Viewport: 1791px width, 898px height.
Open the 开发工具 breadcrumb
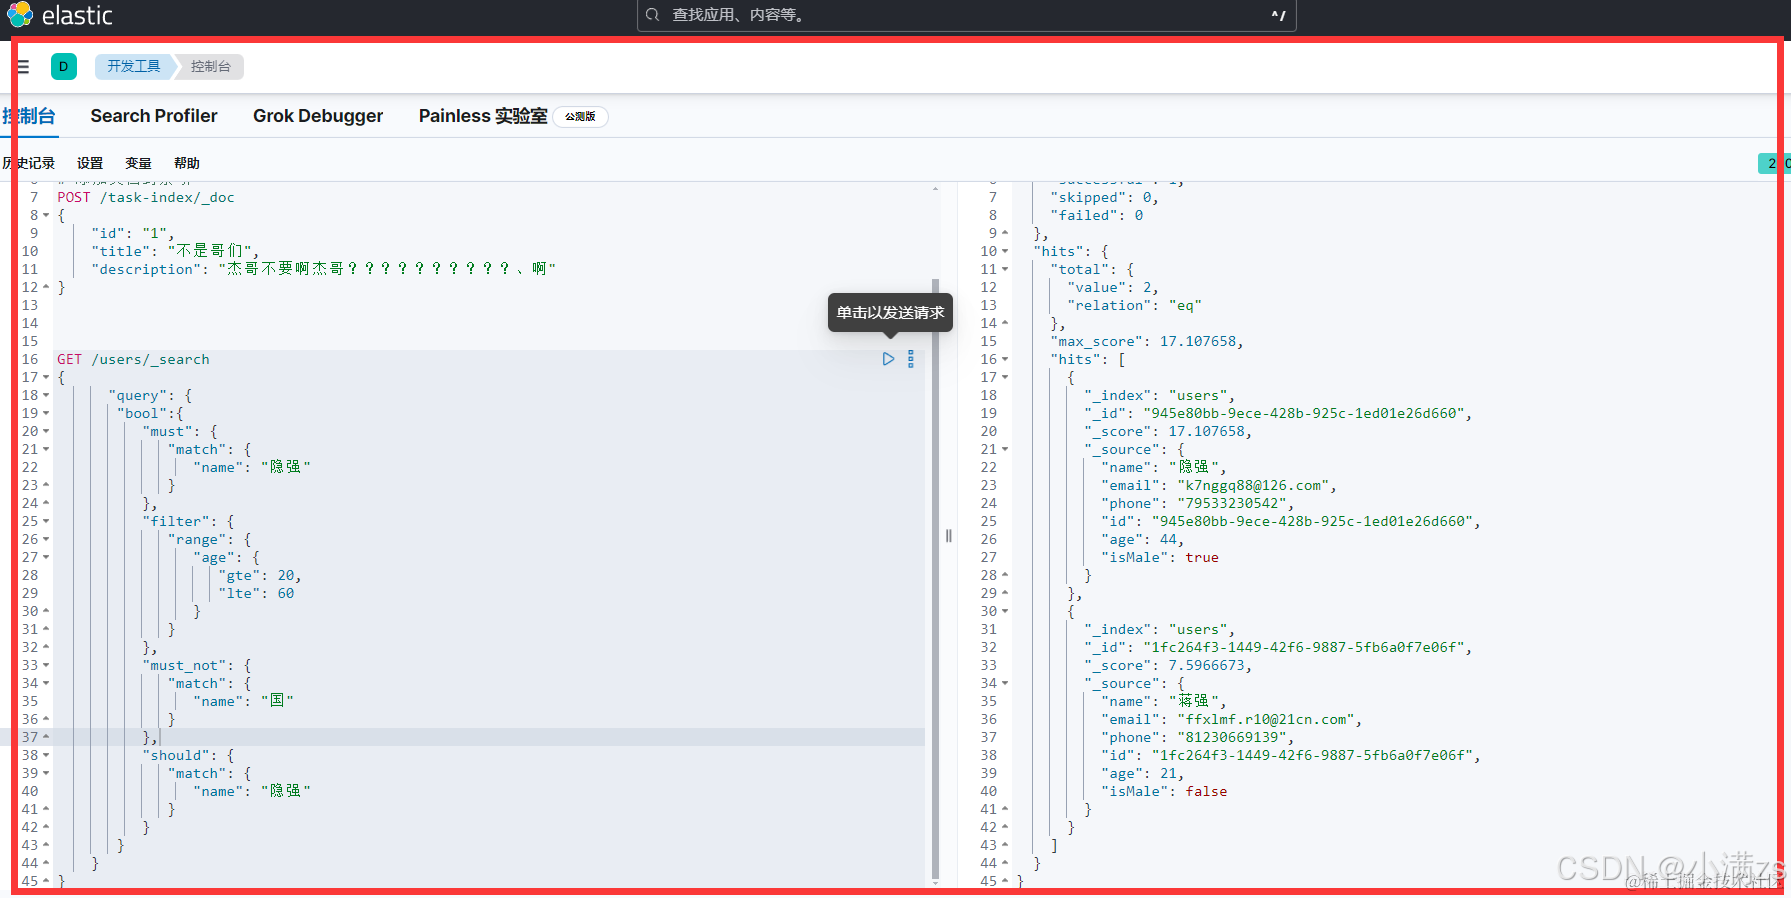(134, 67)
